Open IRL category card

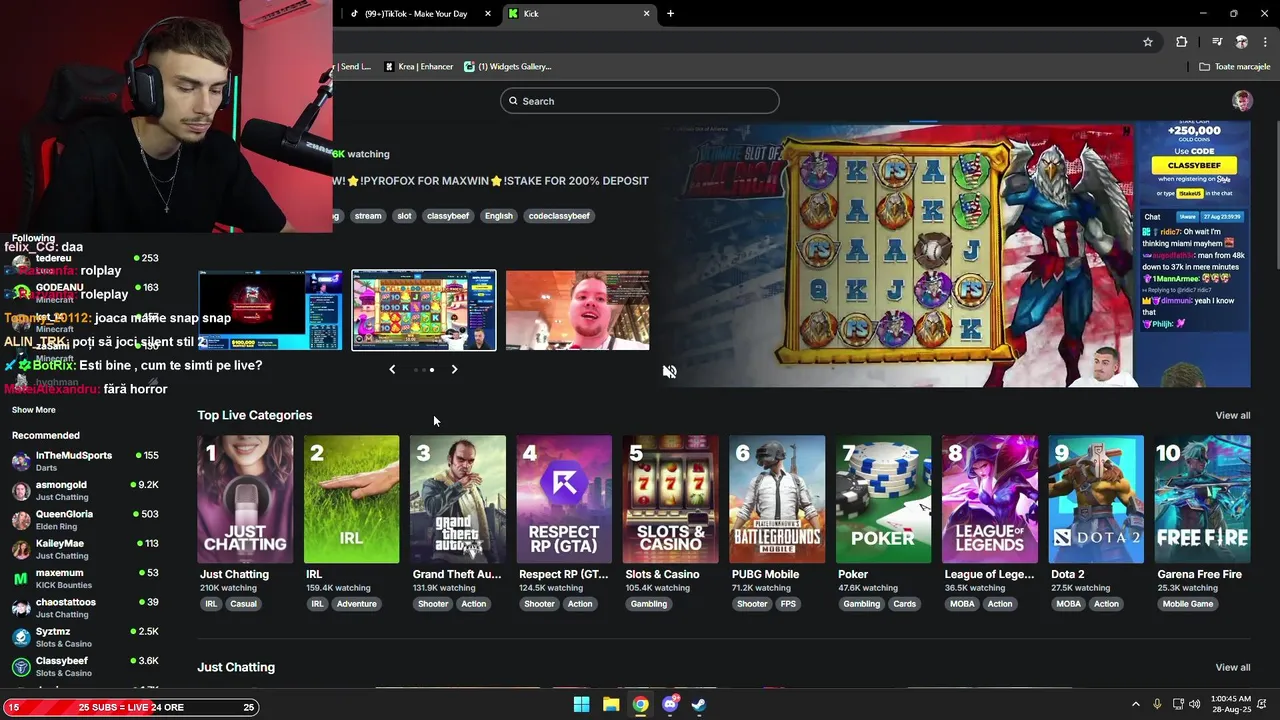(351, 499)
